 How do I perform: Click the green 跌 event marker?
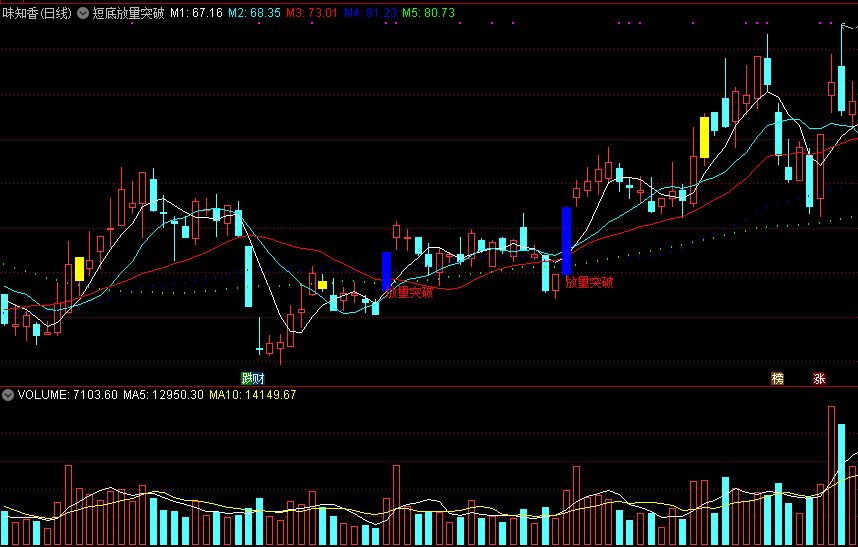click(x=247, y=379)
